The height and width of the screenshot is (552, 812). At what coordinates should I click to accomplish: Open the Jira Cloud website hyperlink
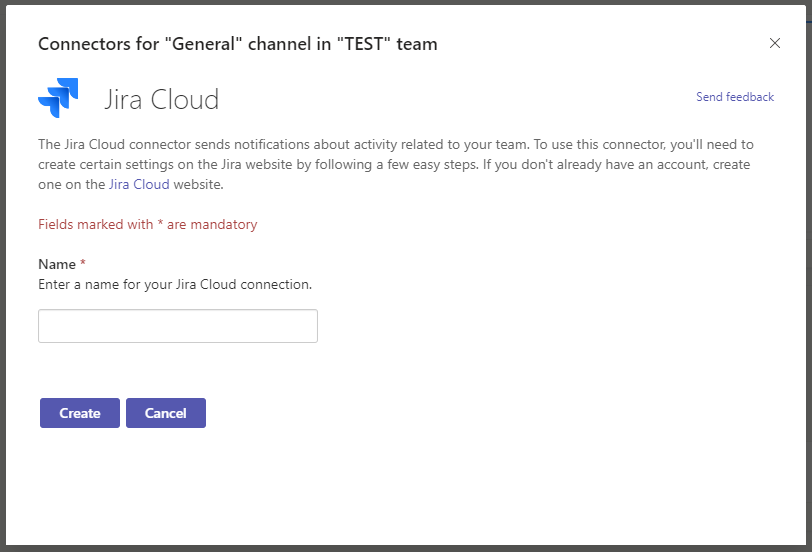pyautogui.click(x=139, y=184)
